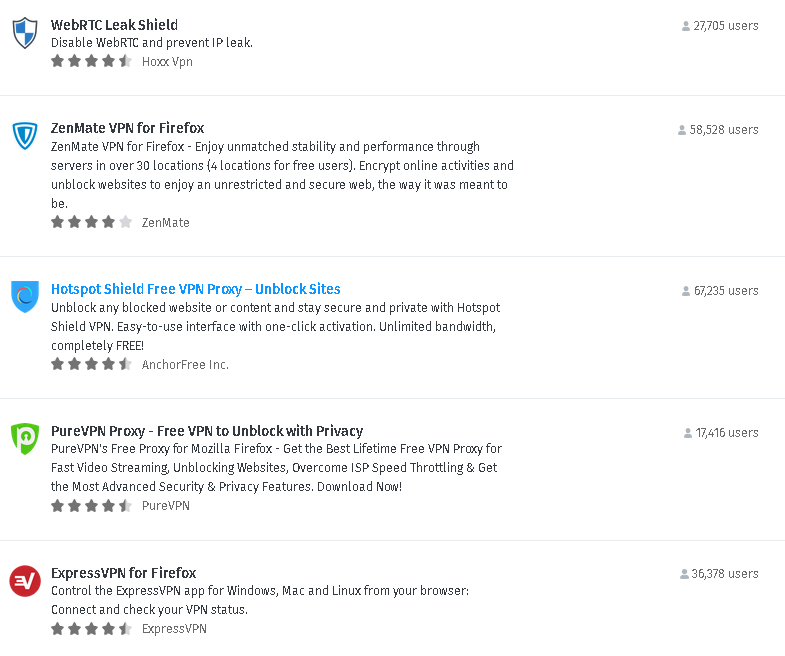This screenshot has width=785, height=656.
Task: Click user icon beside 36,378 users
Action: 684,574
